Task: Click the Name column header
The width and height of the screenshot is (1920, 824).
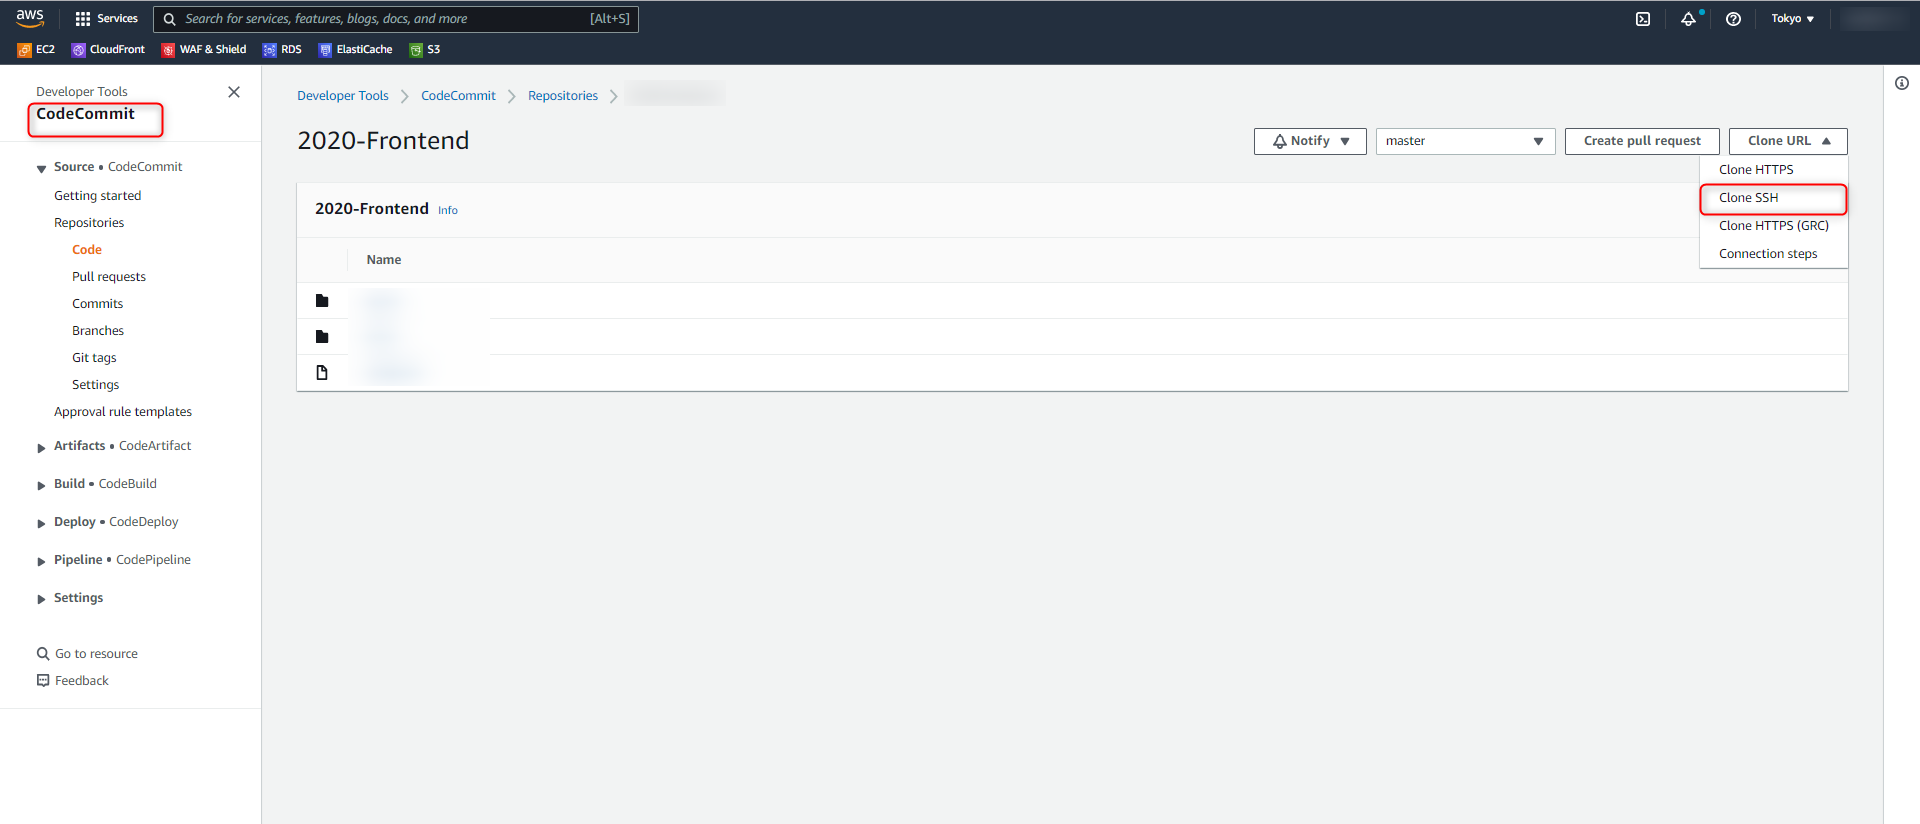Action: [x=384, y=260]
